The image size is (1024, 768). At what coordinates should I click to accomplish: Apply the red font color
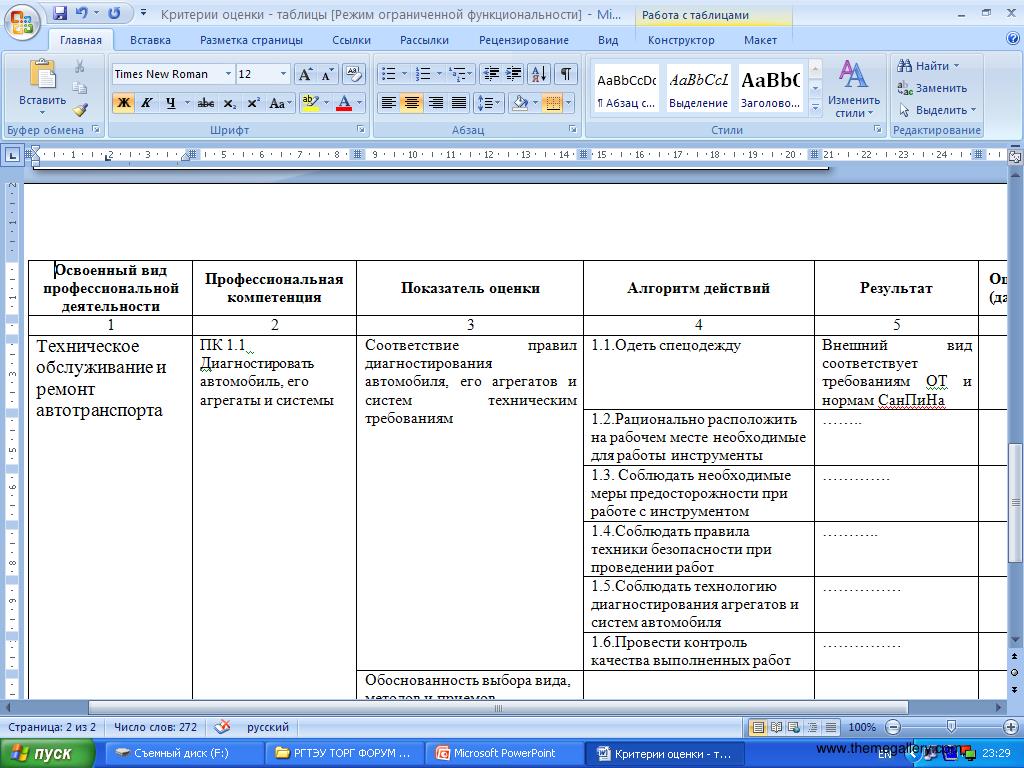344,103
